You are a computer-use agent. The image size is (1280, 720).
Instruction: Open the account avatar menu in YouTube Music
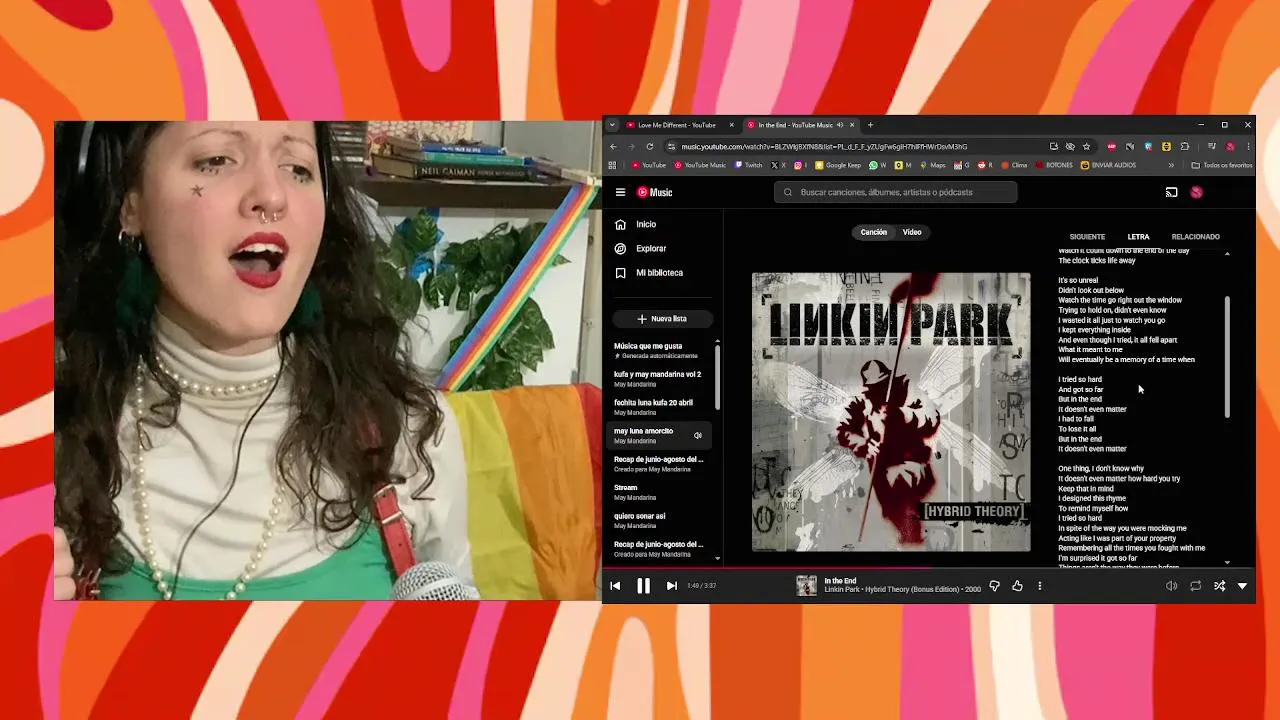coord(1196,192)
